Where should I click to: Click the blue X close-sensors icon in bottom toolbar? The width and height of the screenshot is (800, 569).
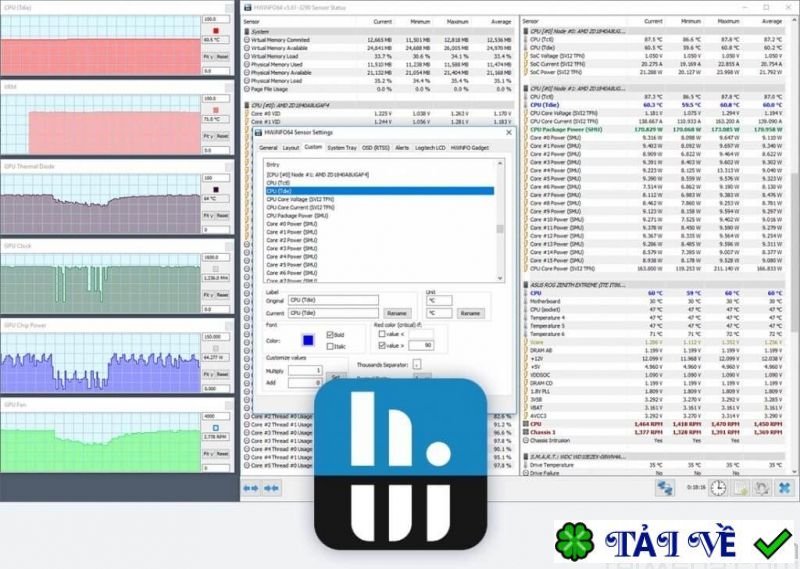pyautogui.click(x=785, y=488)
